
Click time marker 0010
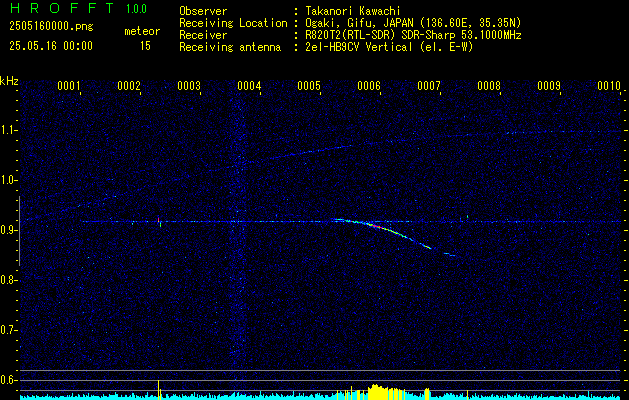click(609, 86)
